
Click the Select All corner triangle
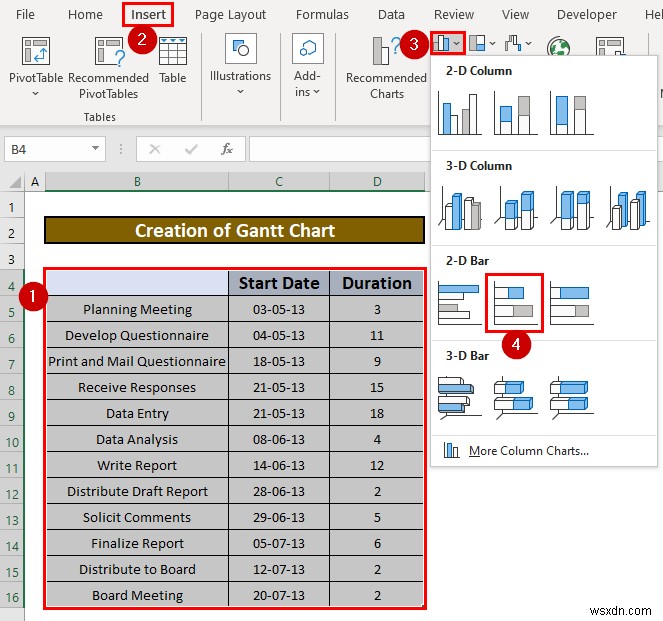14,182
